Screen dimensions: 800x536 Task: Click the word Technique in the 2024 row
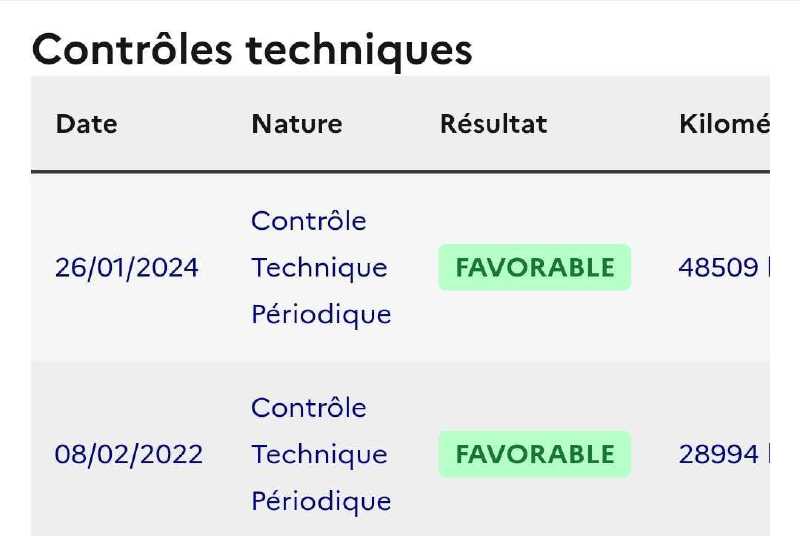coord(319,268)
